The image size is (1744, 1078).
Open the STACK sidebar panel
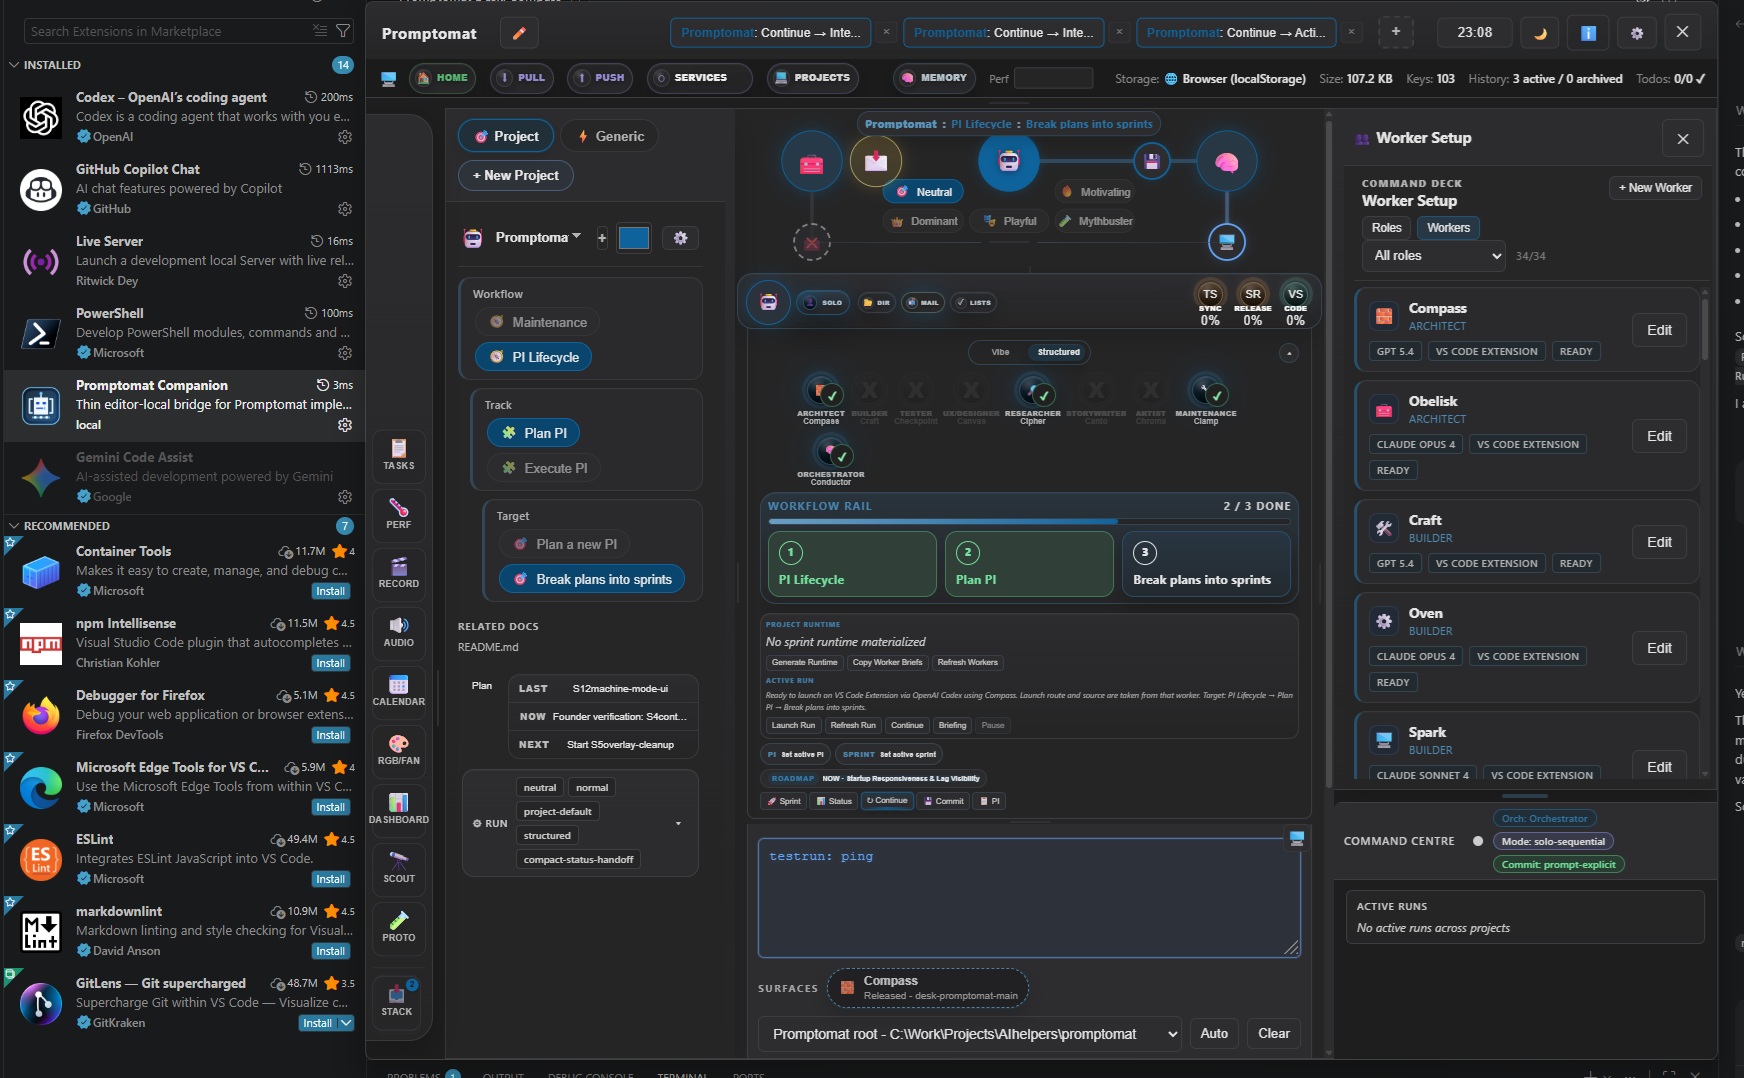[398, 1000]
